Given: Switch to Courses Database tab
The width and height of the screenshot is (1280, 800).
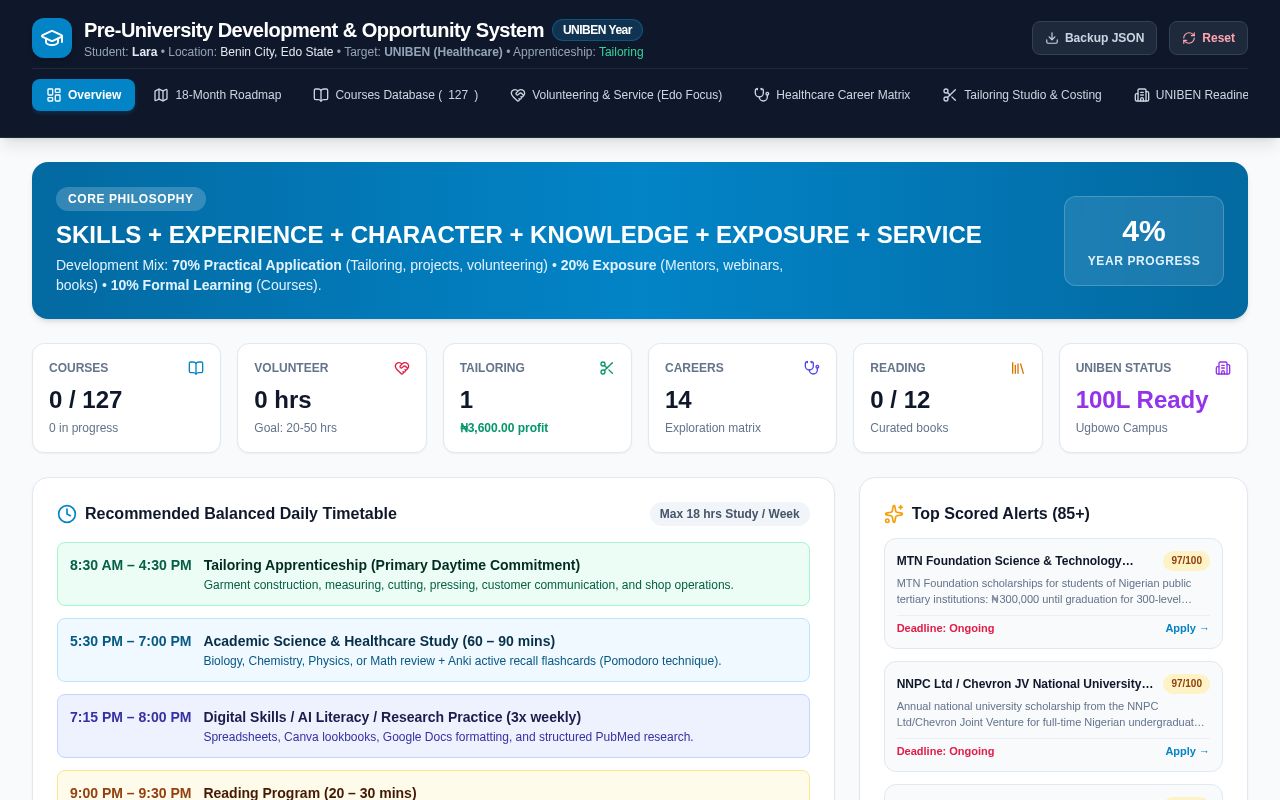Looking at the screenshot, I should (396, 95).
